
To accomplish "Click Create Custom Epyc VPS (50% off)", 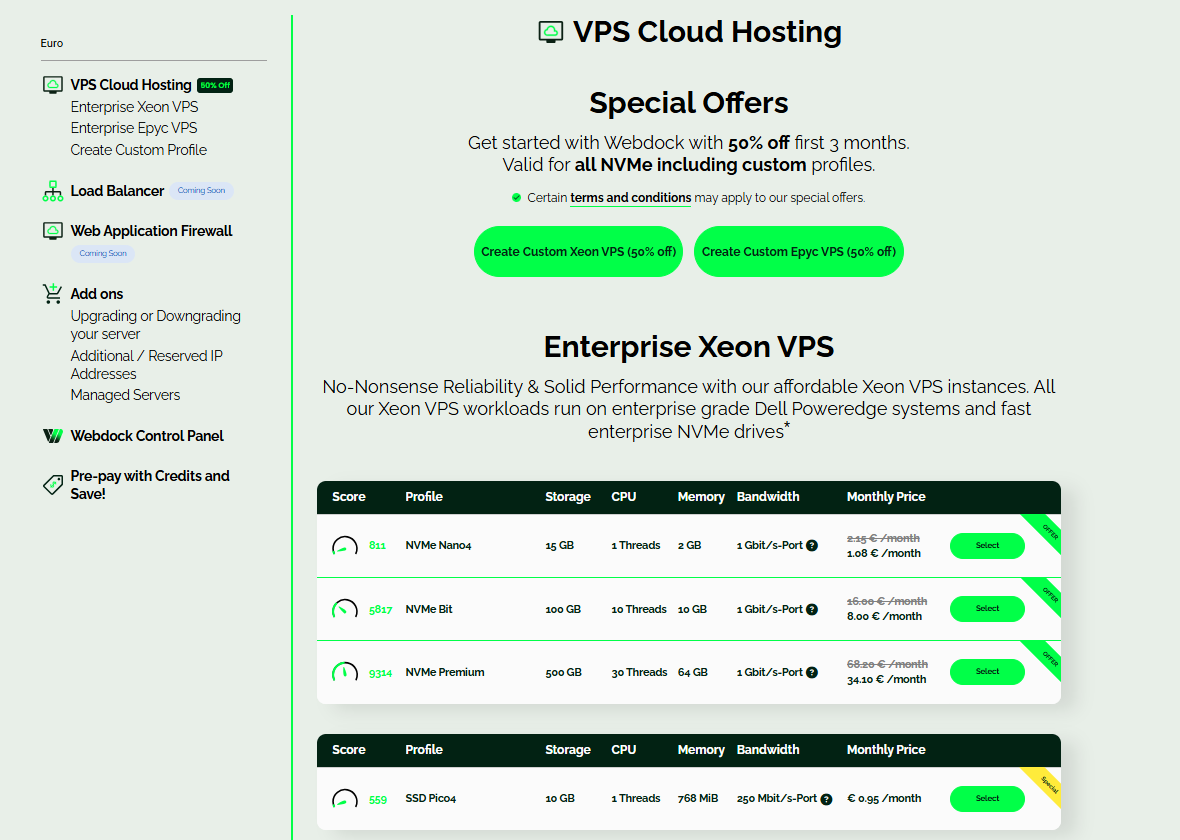I will (x=799, y=251).
